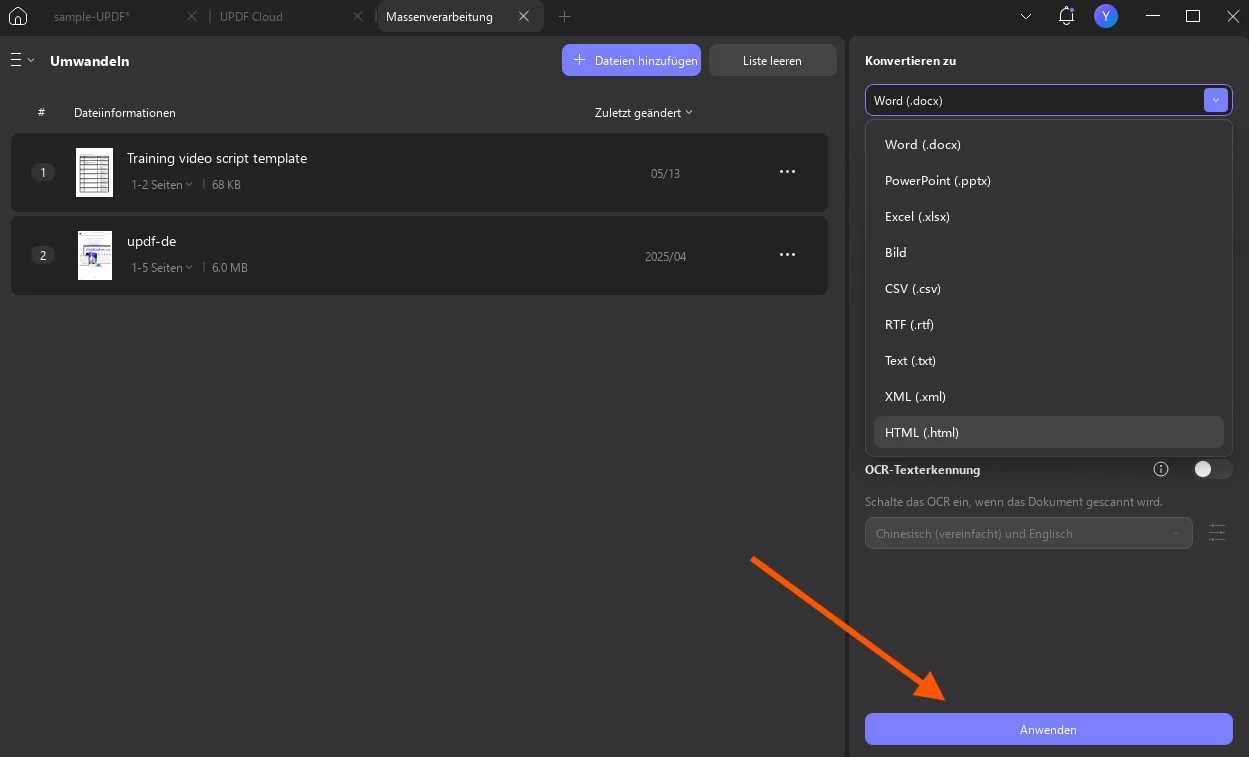Screen dimensions: 1249x757
Task: Expand page range 1-5 Seiten
Action: click(162, 268)
